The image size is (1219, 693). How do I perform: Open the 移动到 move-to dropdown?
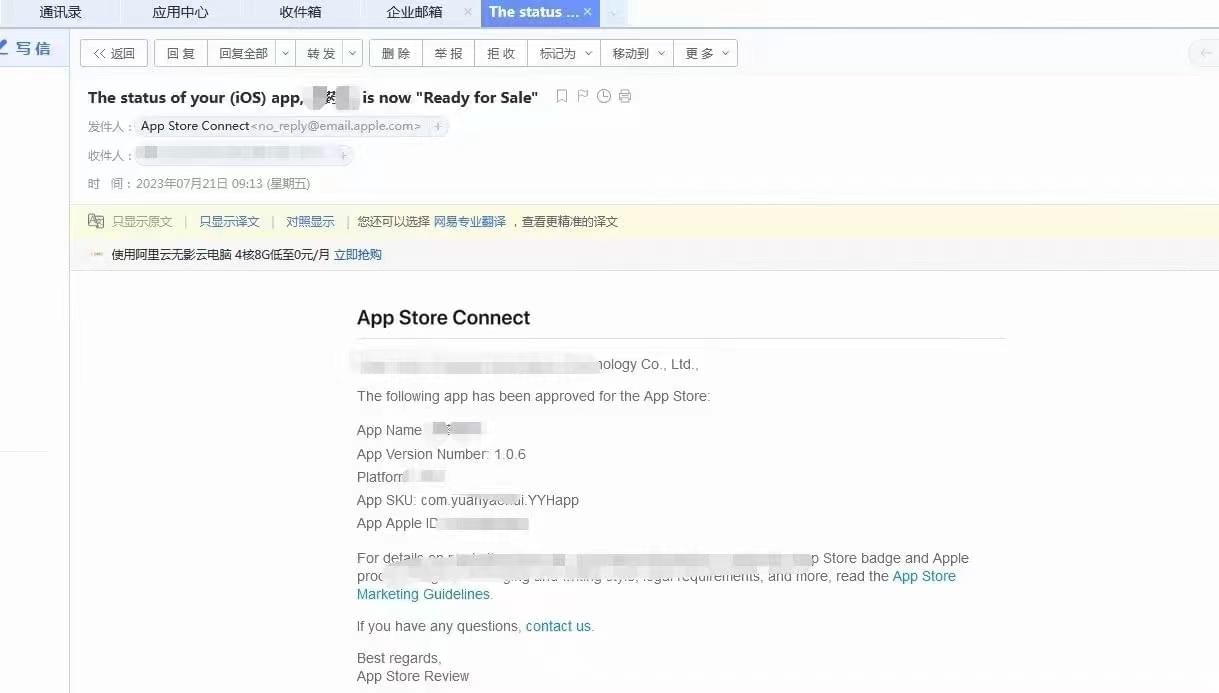(x=661, y=54)
